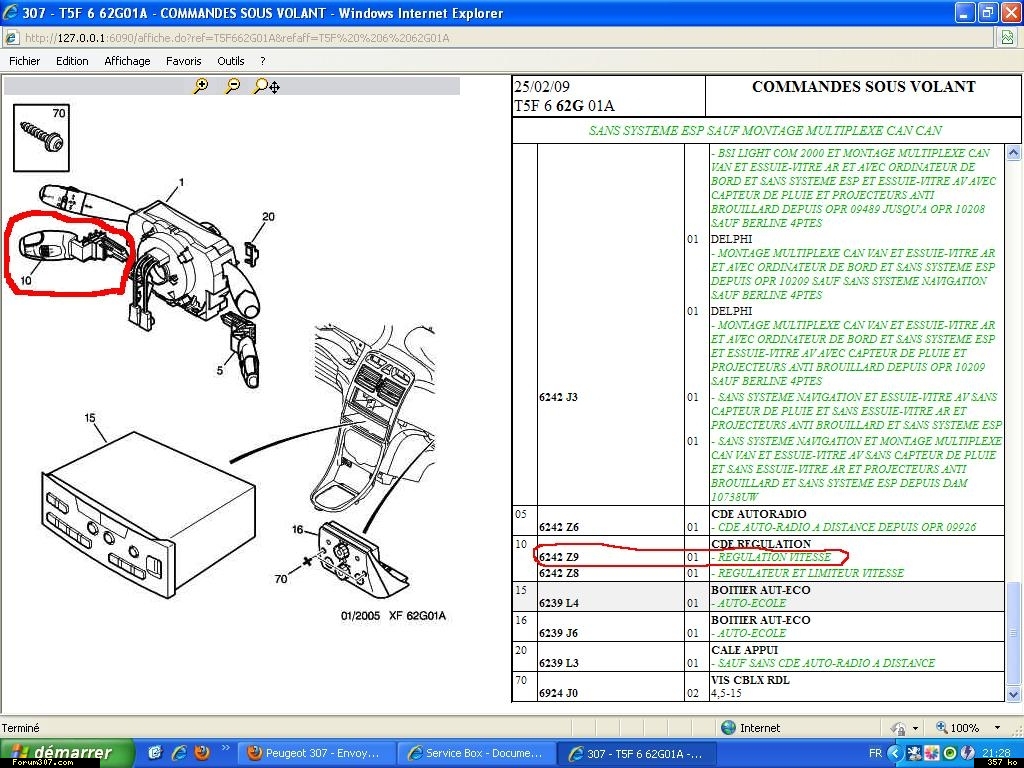Open the Favoris menu
Image resolution: width=1024 pixels, height=768 pixels.
tap(184, 61)
